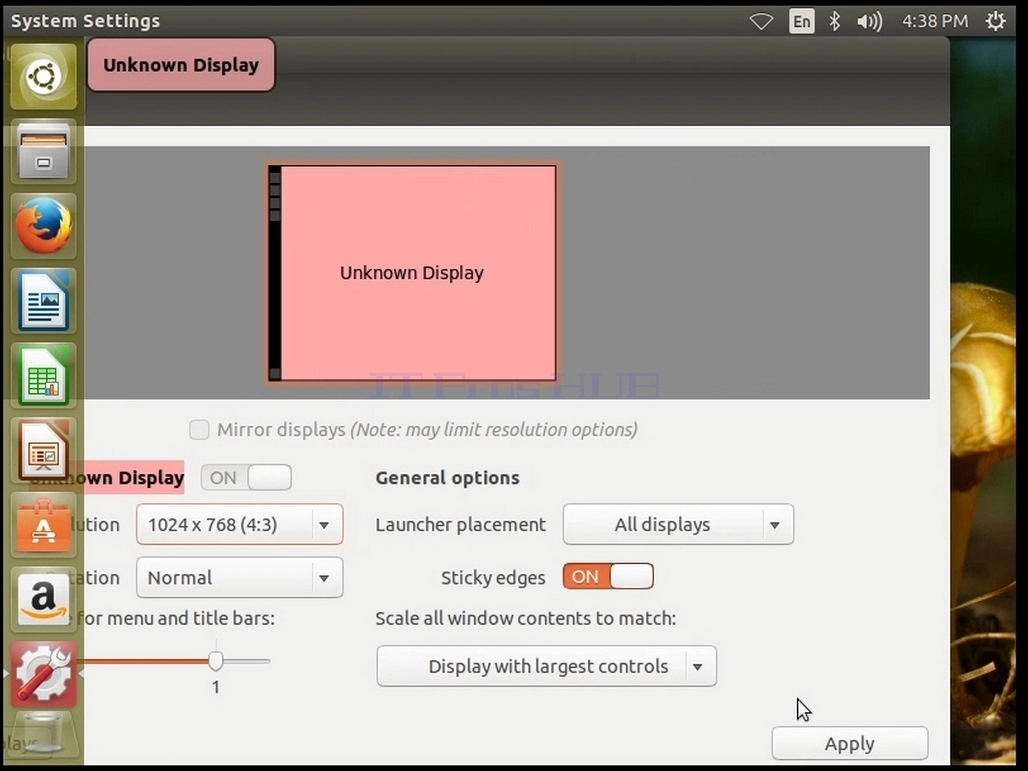Image resolution: width=1028 pixels, height=771 pixels.
Task: Enable the Mirror displays checkbox
Action: tap(199, 429)
